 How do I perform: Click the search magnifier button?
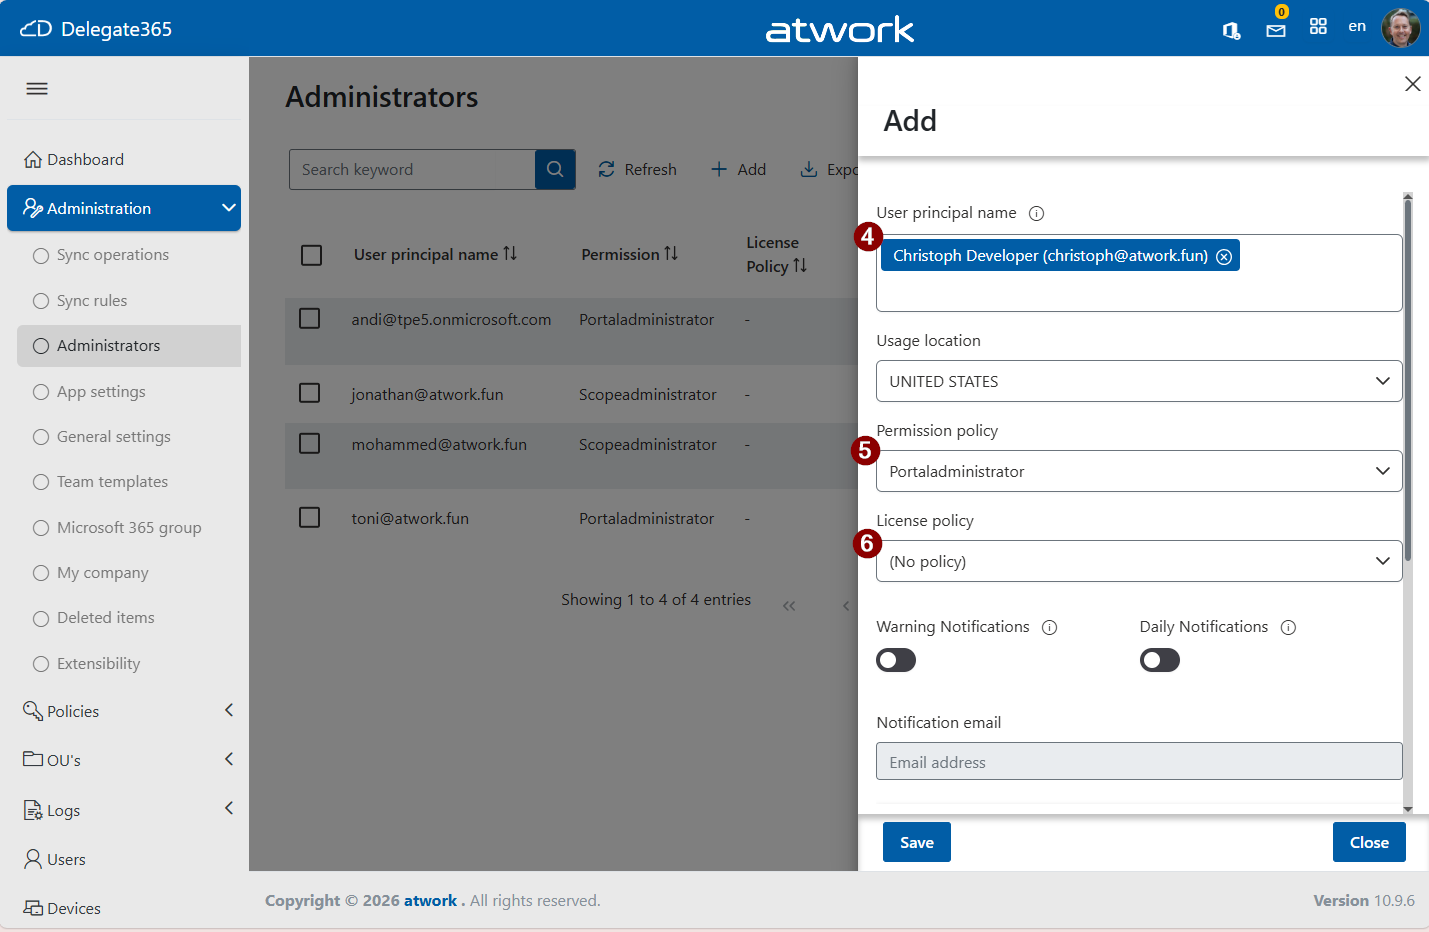coord(555,170)
